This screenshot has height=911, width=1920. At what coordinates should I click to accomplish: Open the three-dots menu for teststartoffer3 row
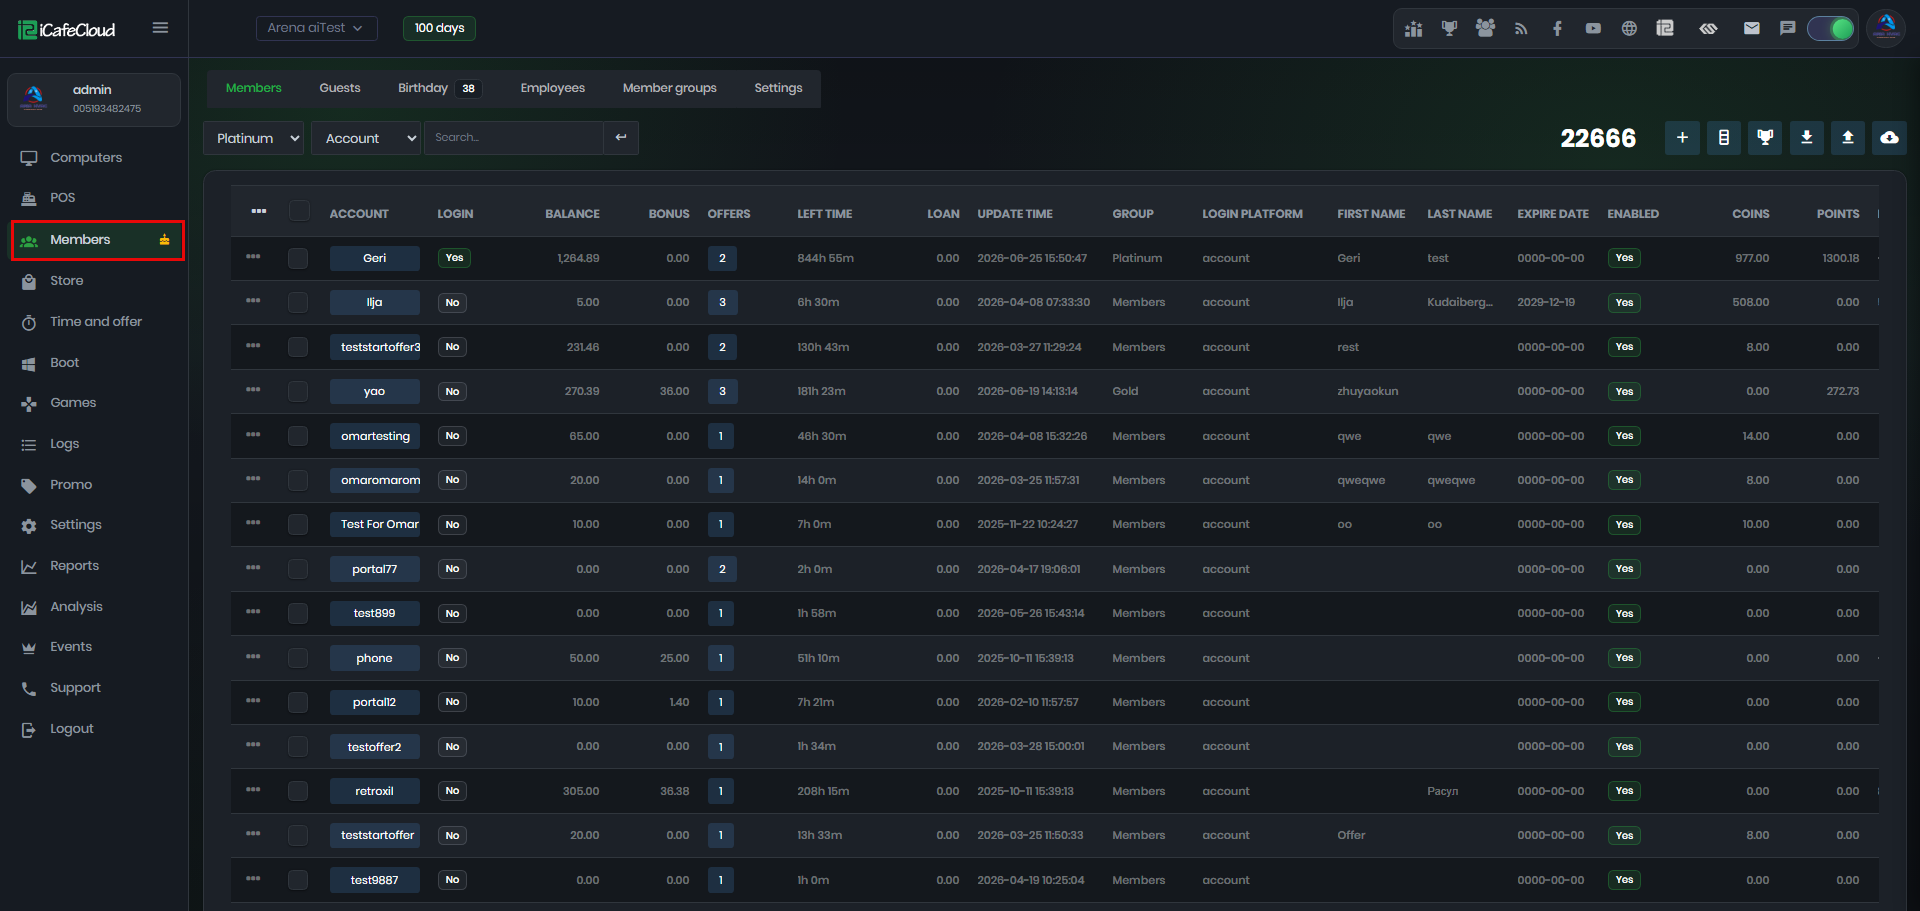point(253,346)
